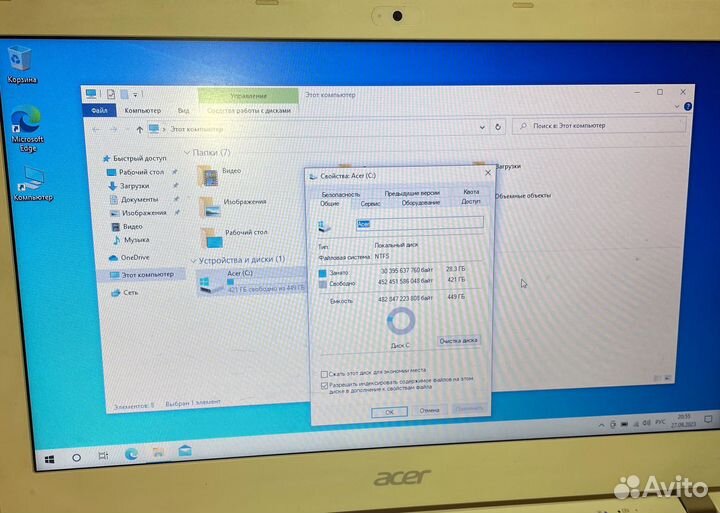The width and height of the screenshot is (720, 513).
Task: Open the Компьютер desktop shortcut
Action: pyautogui.click(x=32, y=185)
